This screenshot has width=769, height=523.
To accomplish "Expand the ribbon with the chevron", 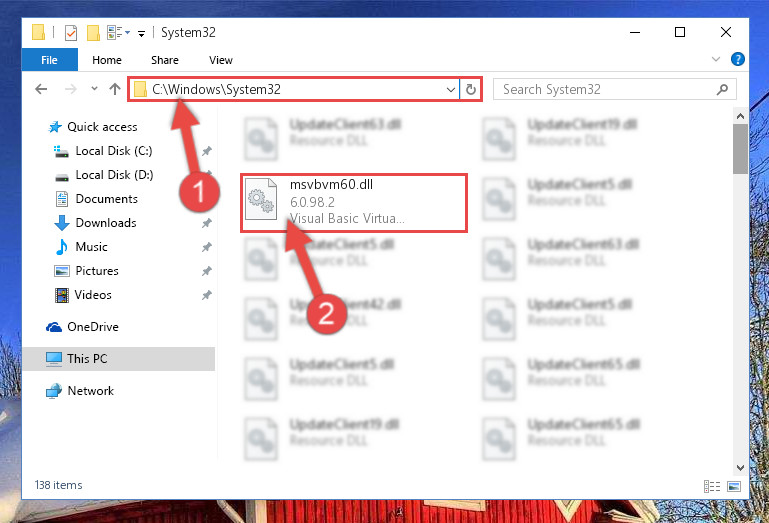I will (x=716, y=59).
